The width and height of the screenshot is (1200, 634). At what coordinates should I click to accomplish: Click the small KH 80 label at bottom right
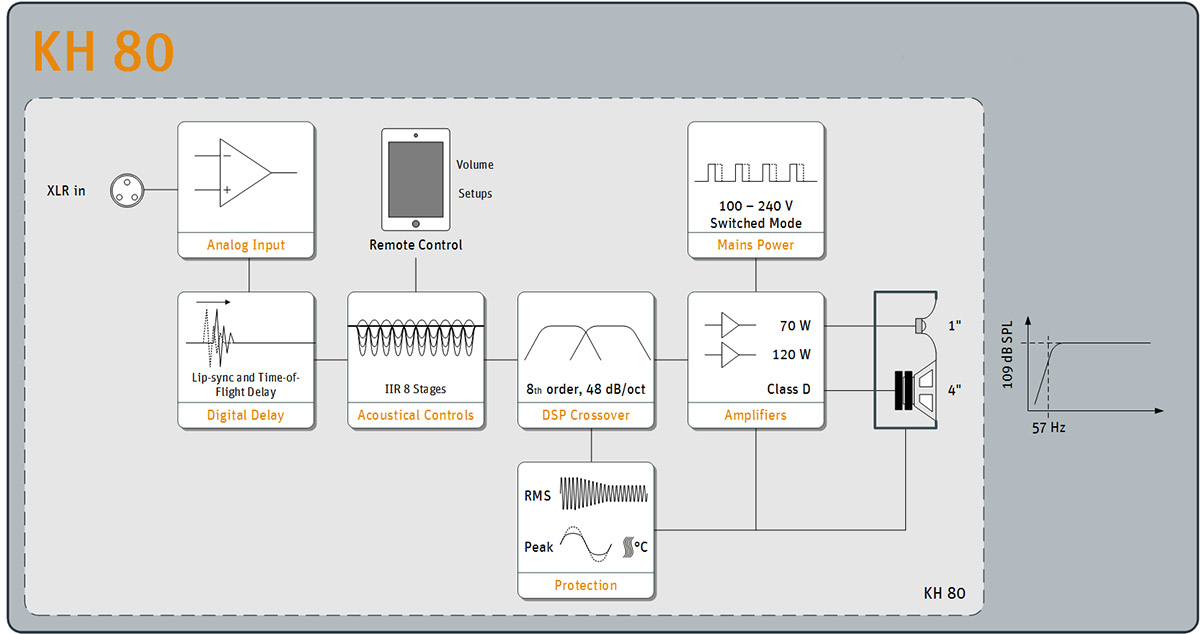click(945, 593)
